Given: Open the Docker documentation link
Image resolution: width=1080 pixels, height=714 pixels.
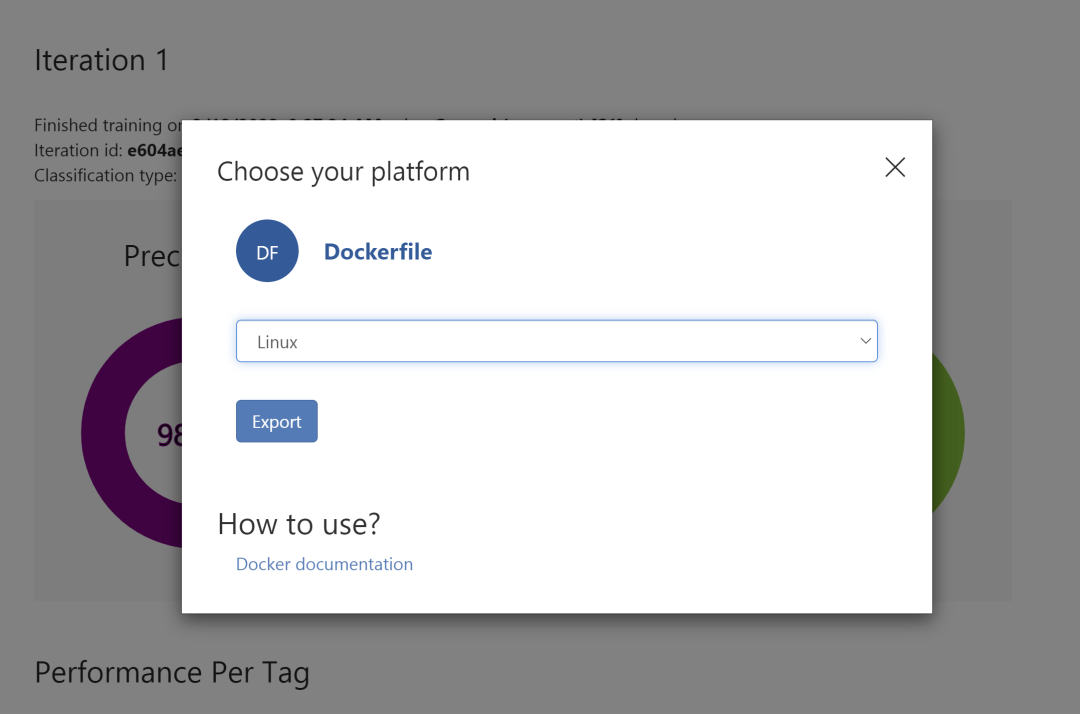Looking at the screenshot, I should [x=324, y=564].
